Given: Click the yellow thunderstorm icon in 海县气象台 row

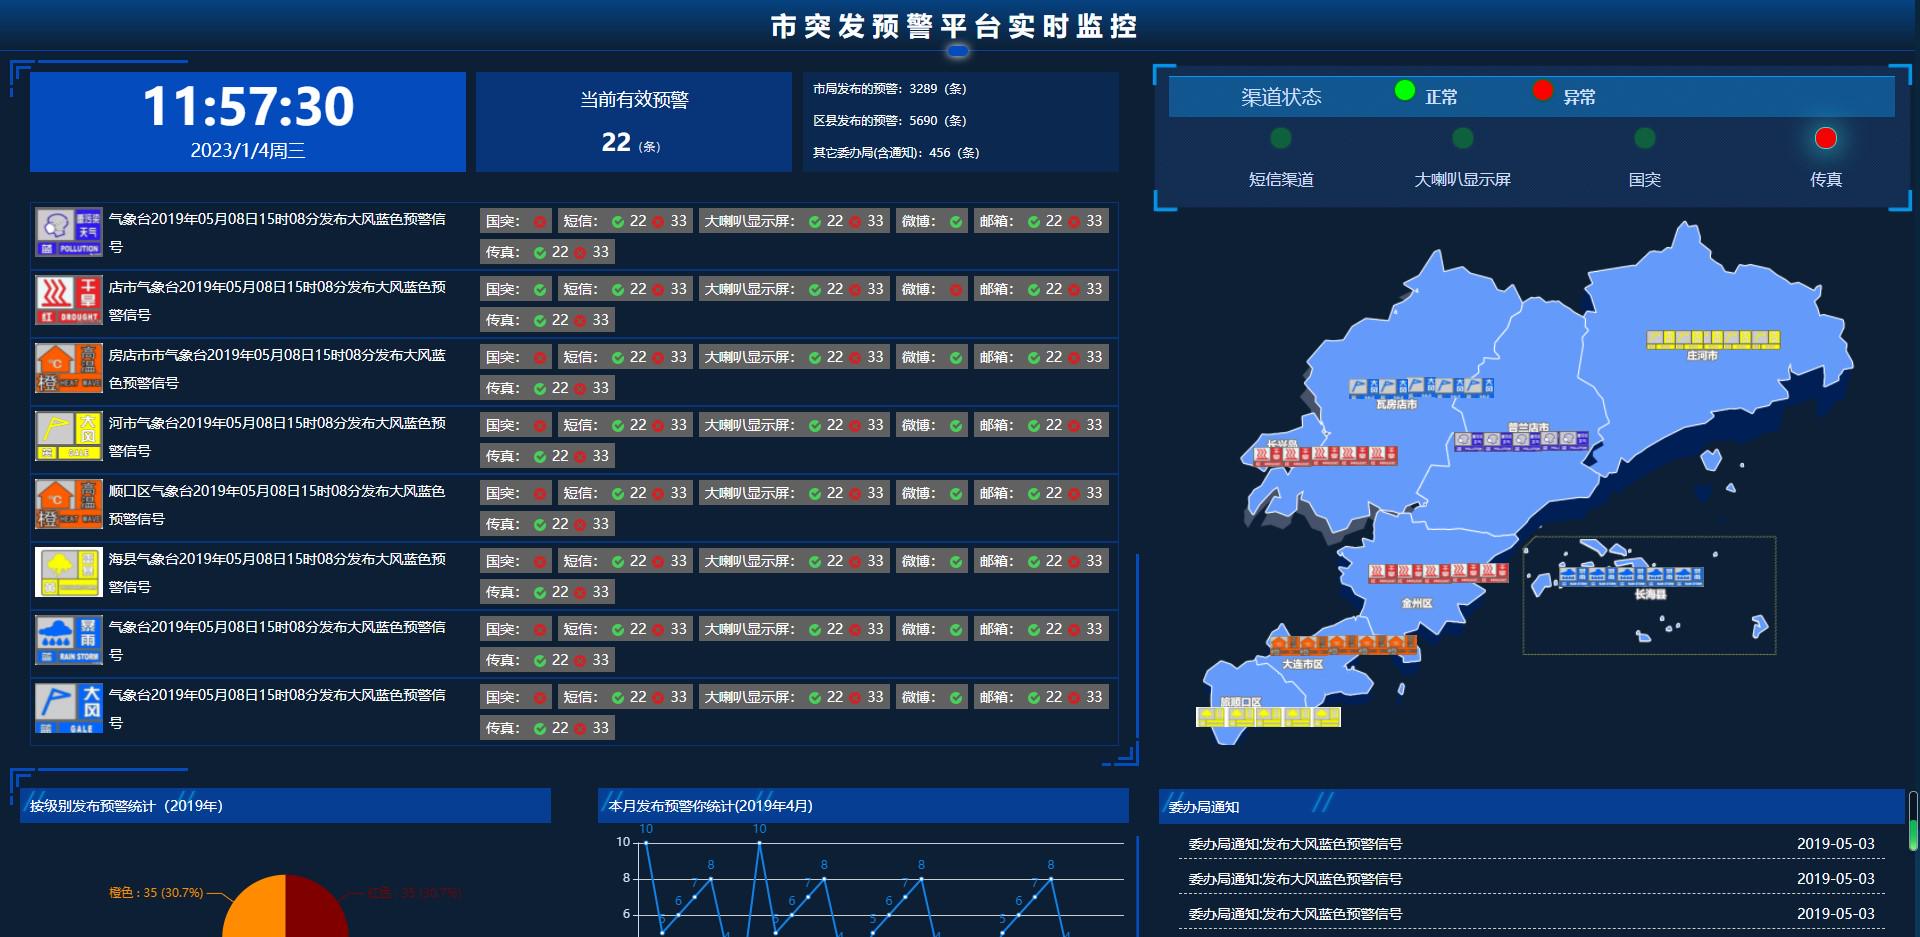Looking at the screenshot, I should [69, 572].
